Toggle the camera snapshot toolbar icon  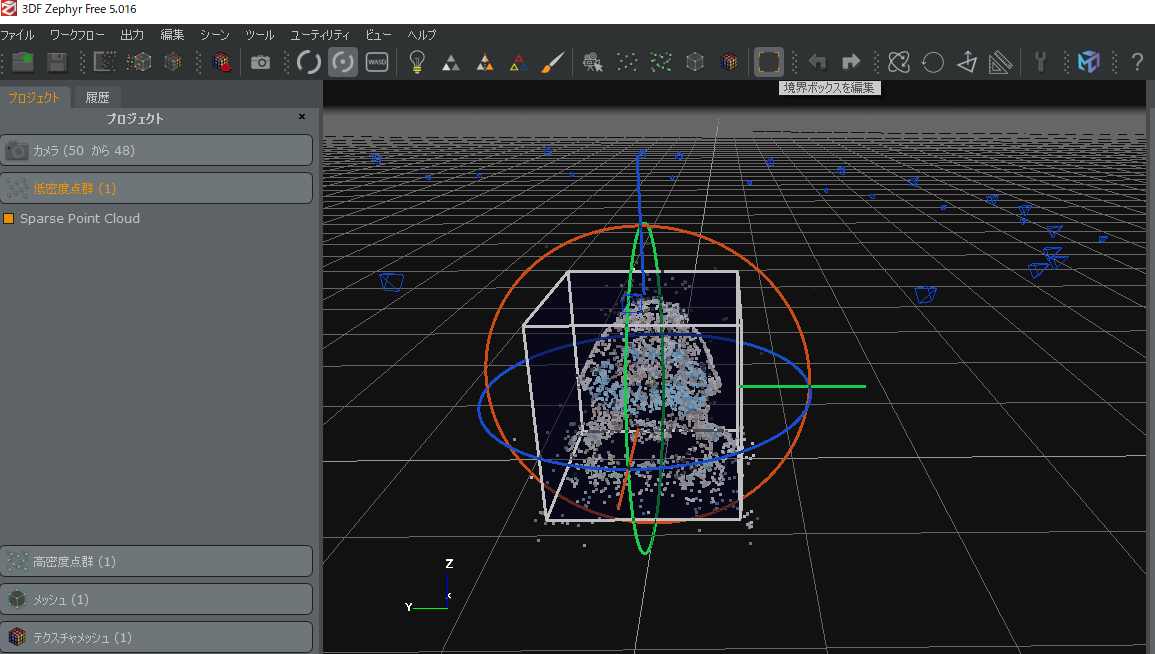pyautogui.click(x=260, y=62)
